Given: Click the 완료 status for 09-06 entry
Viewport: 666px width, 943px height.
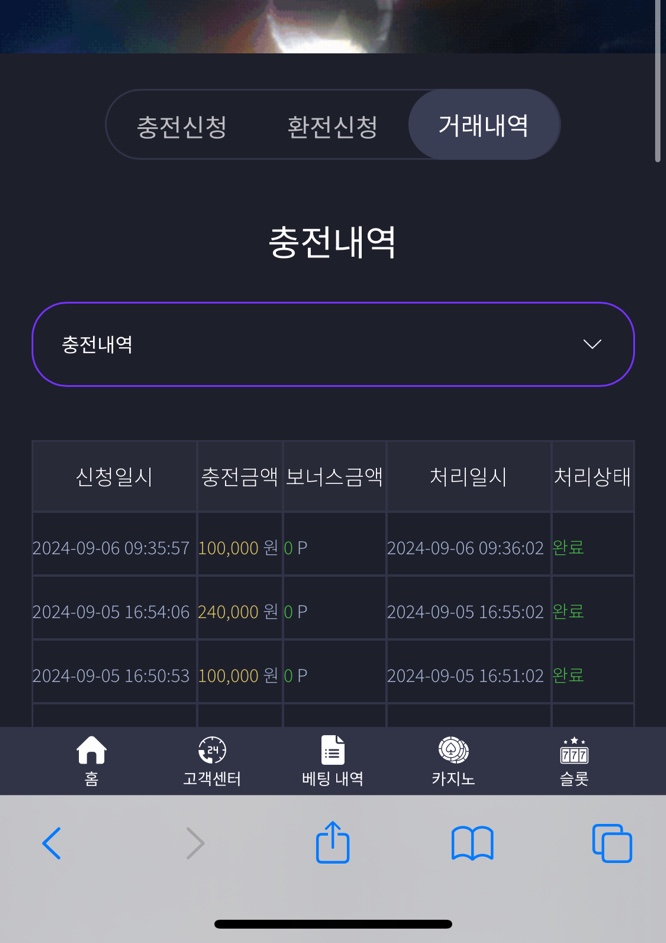Looking at the screenshot, I should (x=568, y=547).
